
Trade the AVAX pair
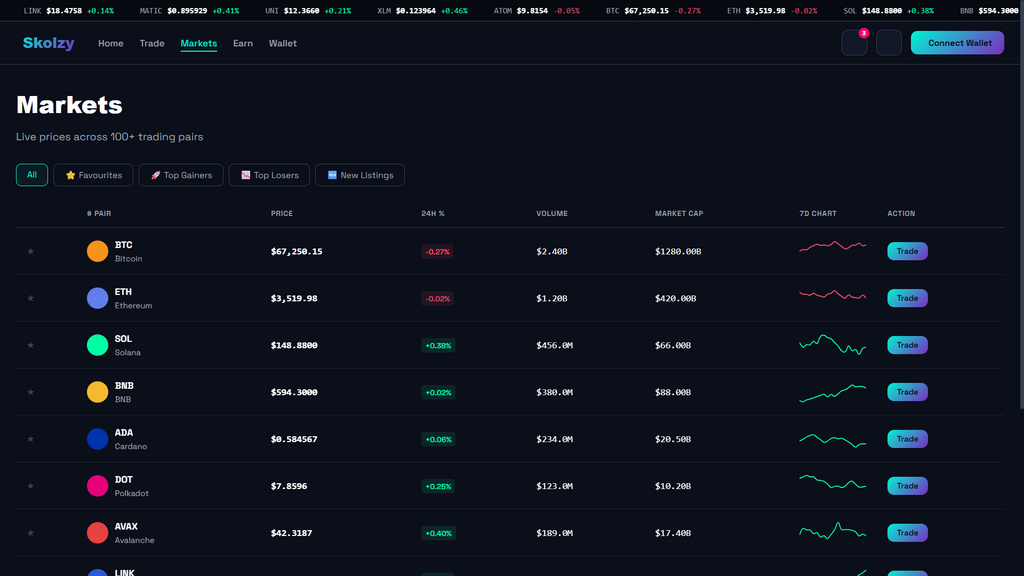(907, 534)
